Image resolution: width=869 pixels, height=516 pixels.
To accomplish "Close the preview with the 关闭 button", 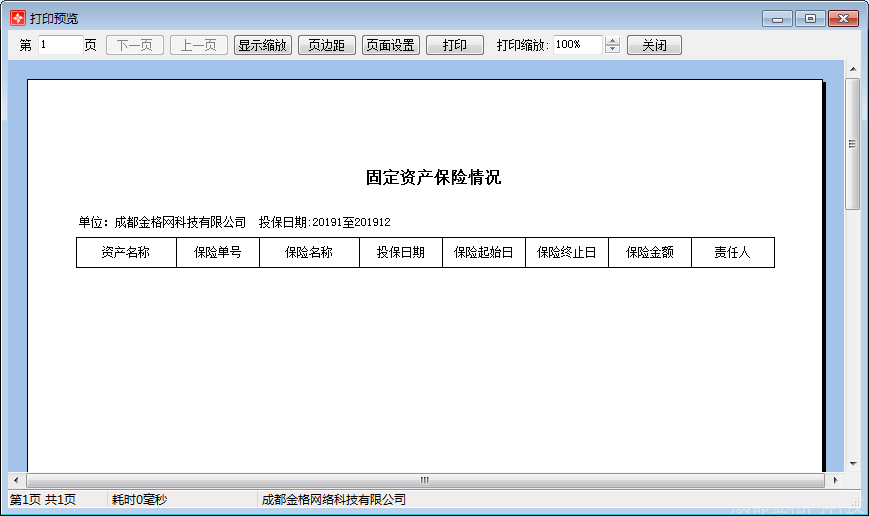I will (655, 45).
